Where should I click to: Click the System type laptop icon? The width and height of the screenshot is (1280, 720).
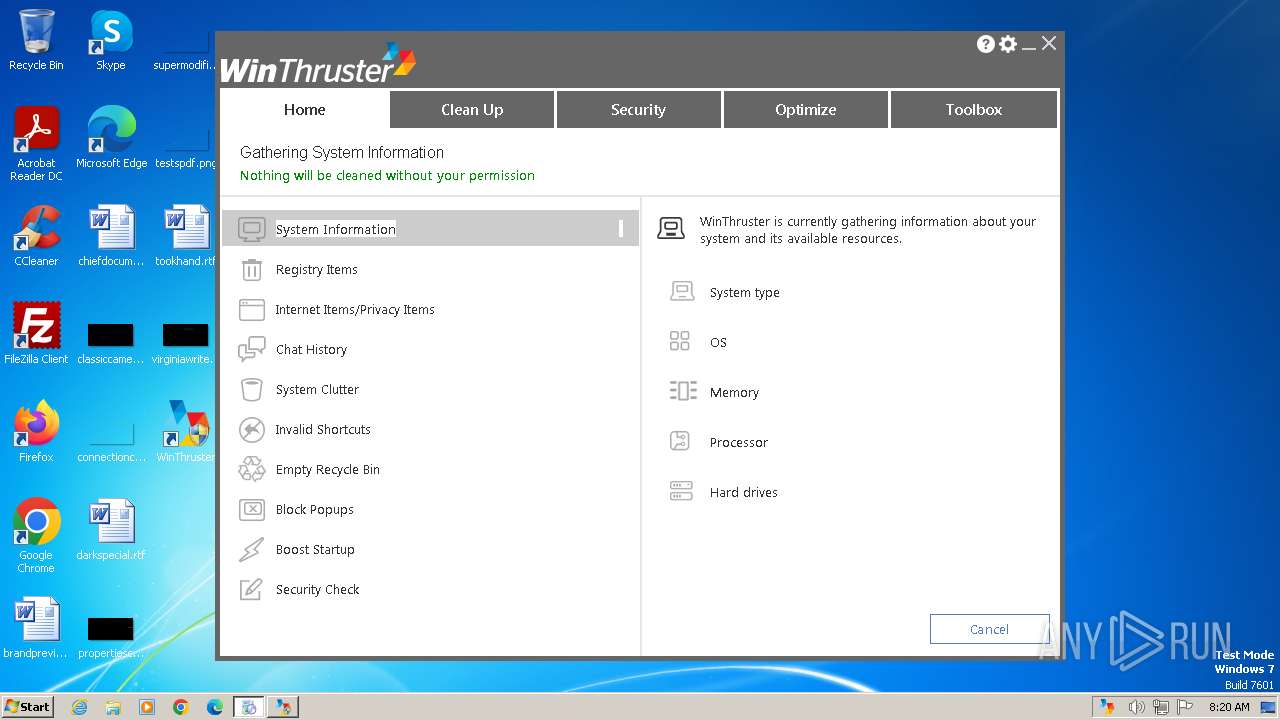(x=682, y=292)
